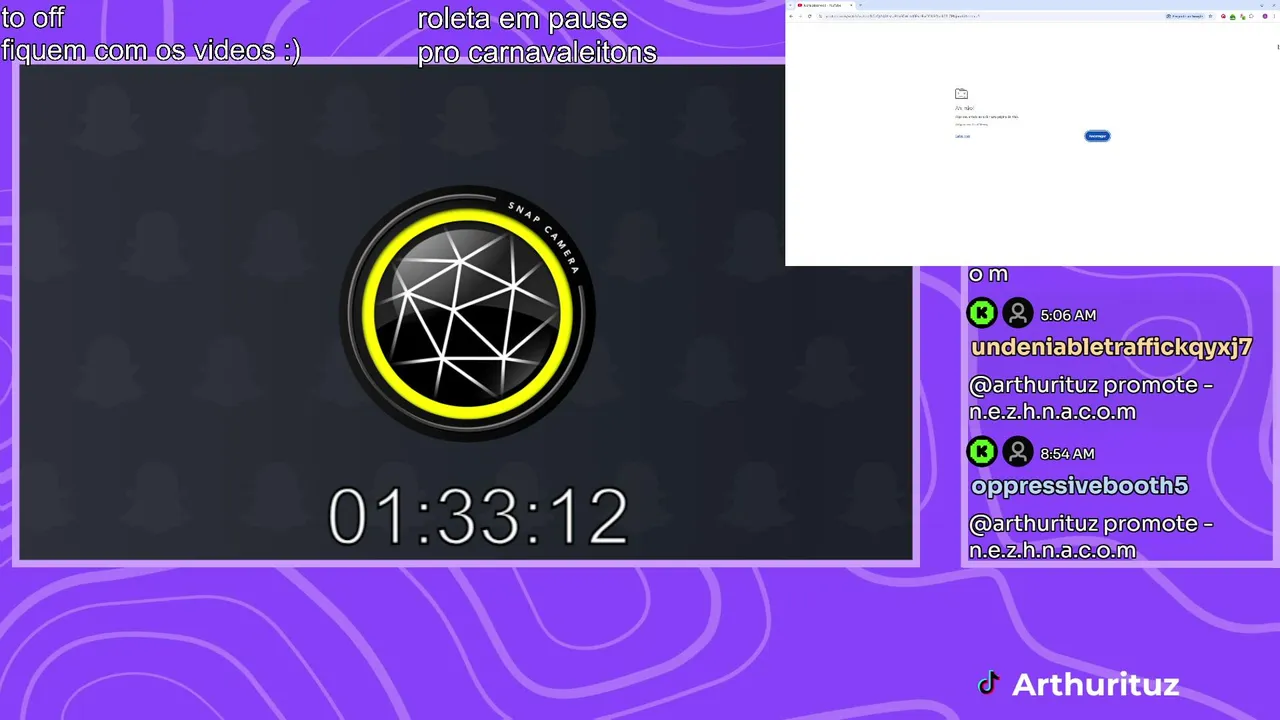Open the tab search dropdown arrow
The width and height of the screenshot is (1280, 720).
click(x=790, y=5)
